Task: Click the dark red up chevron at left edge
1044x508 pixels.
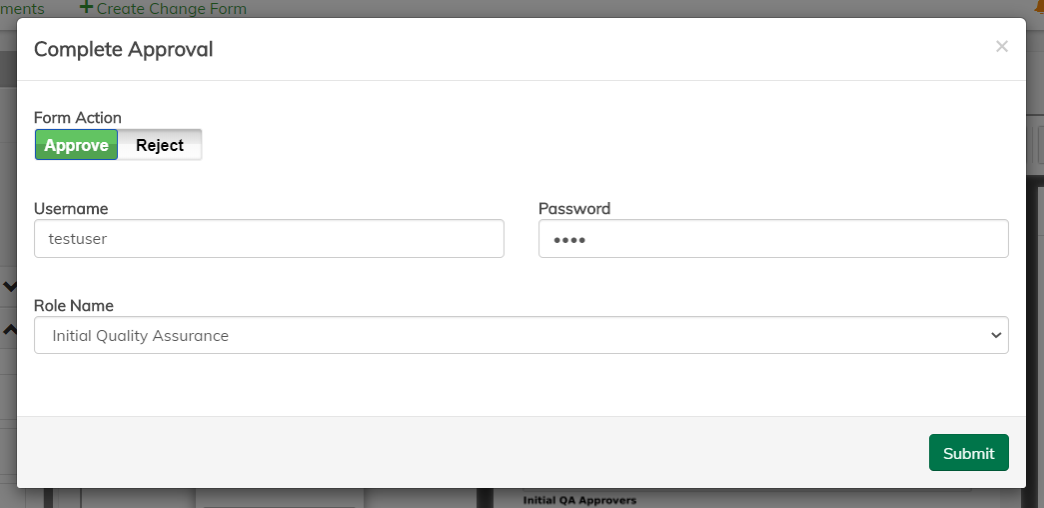Action: tap(10, 328)
